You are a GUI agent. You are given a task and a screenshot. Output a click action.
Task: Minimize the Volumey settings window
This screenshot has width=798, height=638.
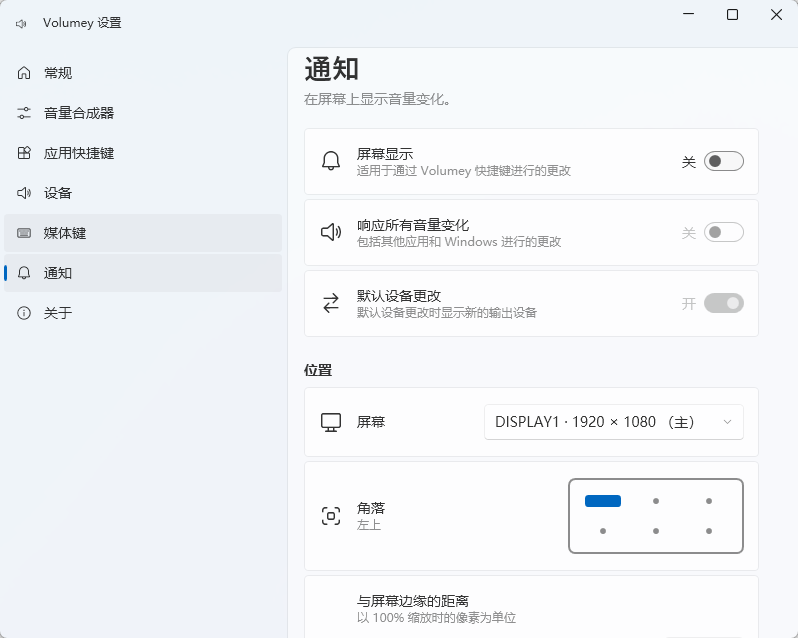coord(688,14)
